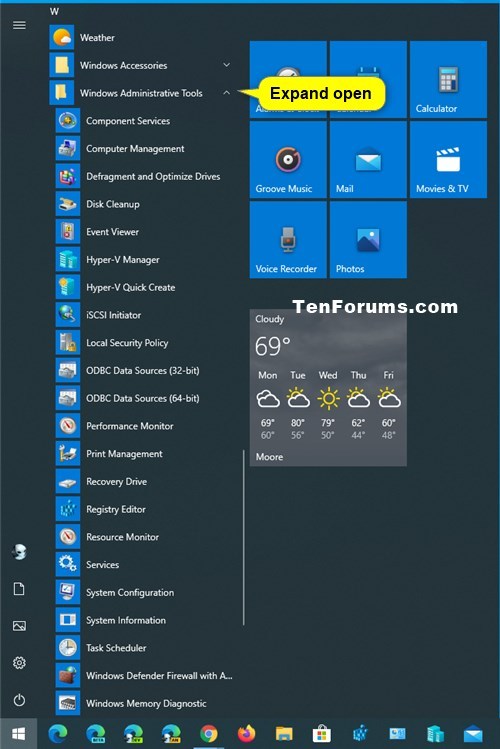Open Registry Editor pinned on the taskbar
500x749 pixels.
click(360, 733)
